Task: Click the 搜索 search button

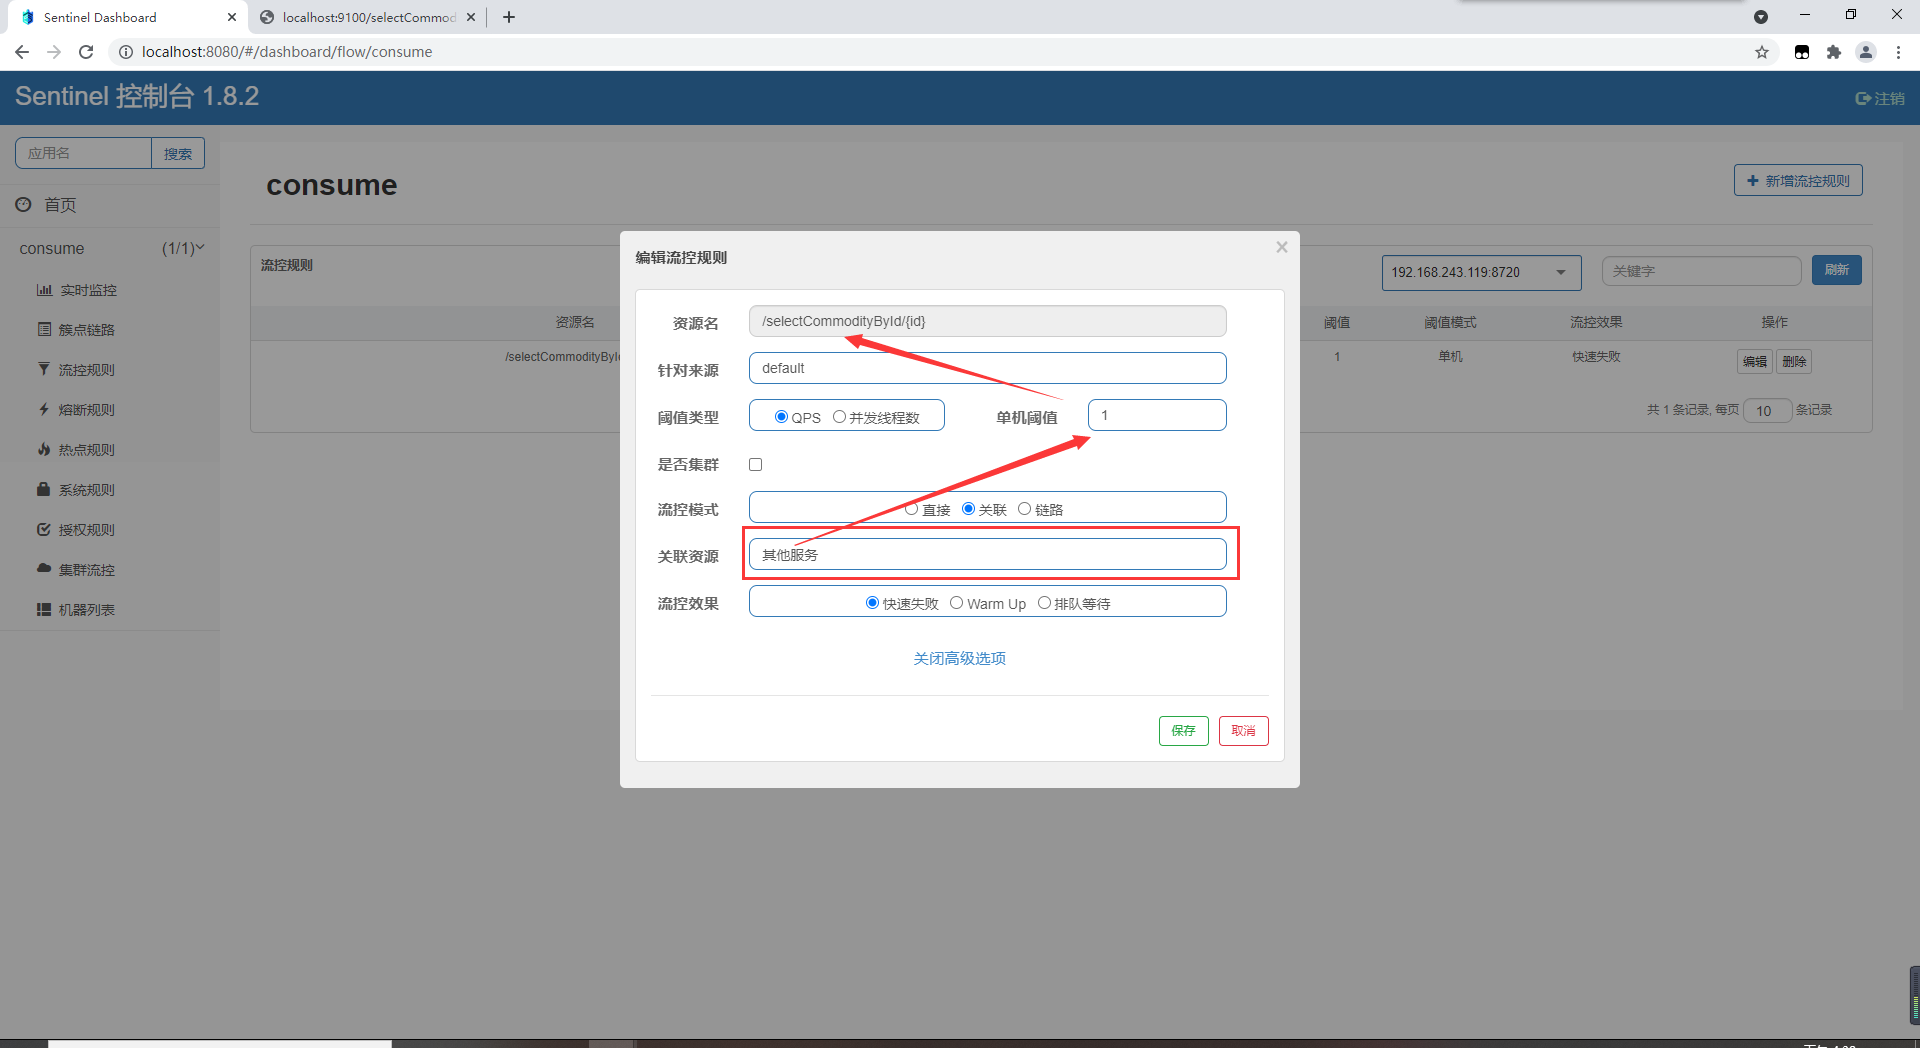Action: 178,153
